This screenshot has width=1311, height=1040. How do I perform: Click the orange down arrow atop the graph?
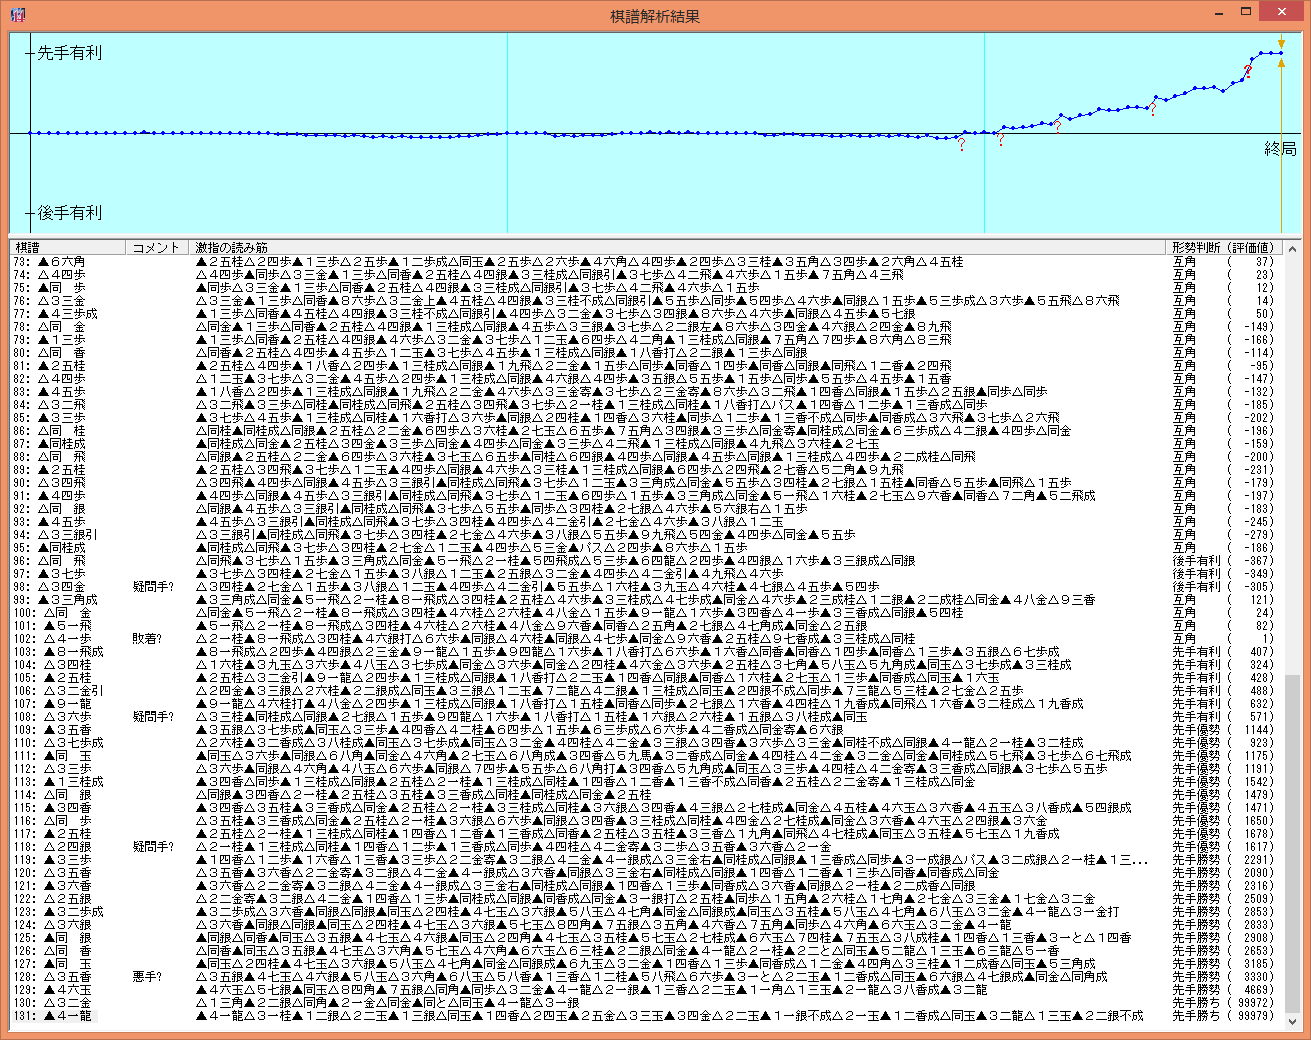click(1281, 44)
